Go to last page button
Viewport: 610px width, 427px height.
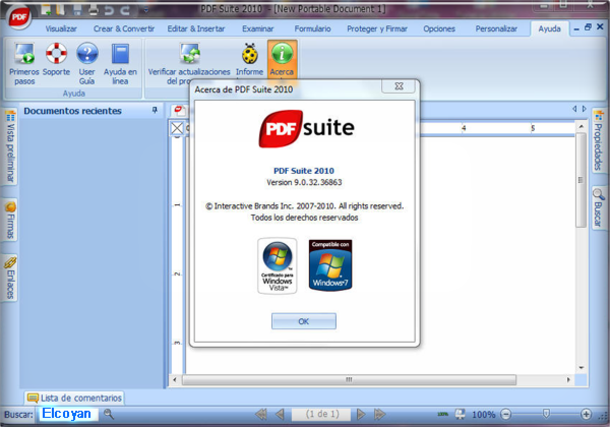coord(379,414)
